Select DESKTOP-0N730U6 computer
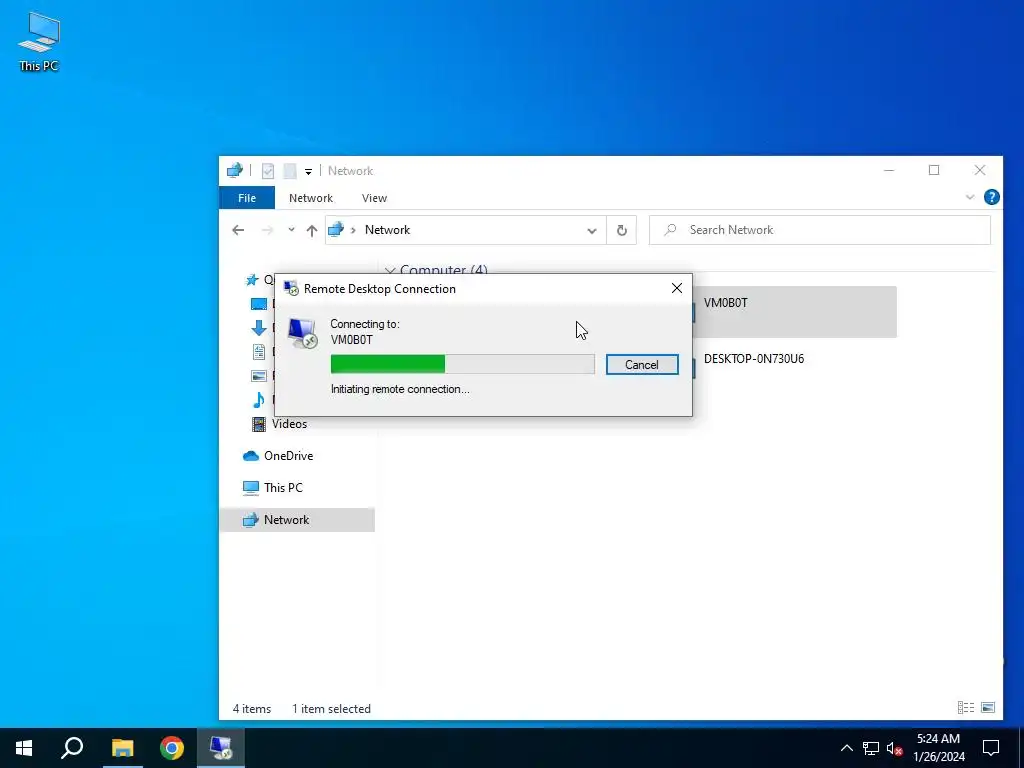This screenshot has width=1024, height=768. coord(754,359)
